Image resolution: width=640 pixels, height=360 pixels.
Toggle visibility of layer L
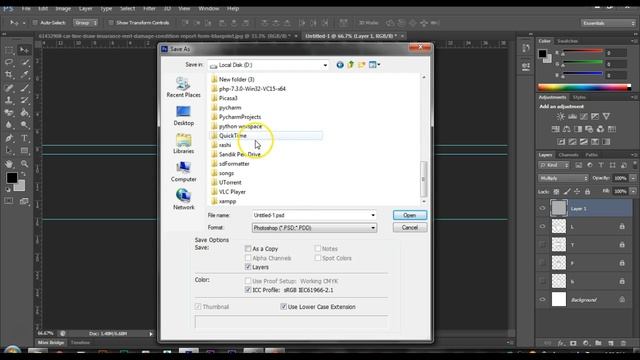(x=542, y=227)
